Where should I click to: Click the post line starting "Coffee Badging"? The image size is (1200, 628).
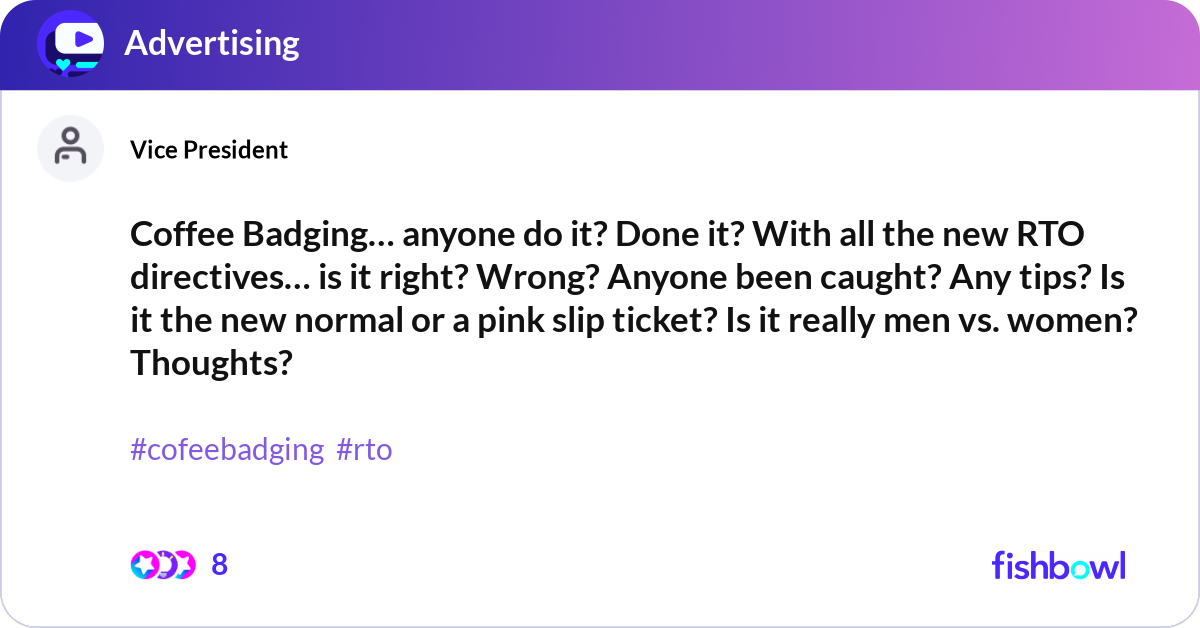point(608,238)
